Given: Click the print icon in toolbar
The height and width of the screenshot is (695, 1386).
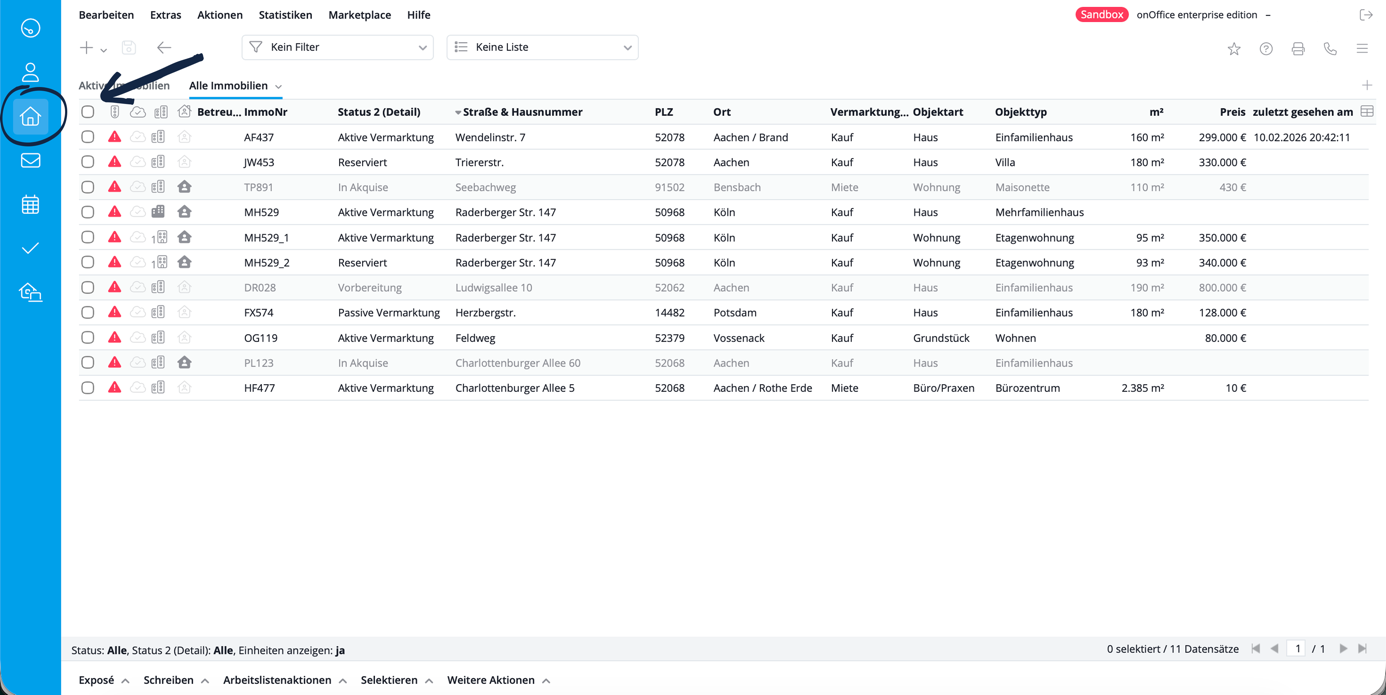Looking at the screenshot, I should 1298,49.
